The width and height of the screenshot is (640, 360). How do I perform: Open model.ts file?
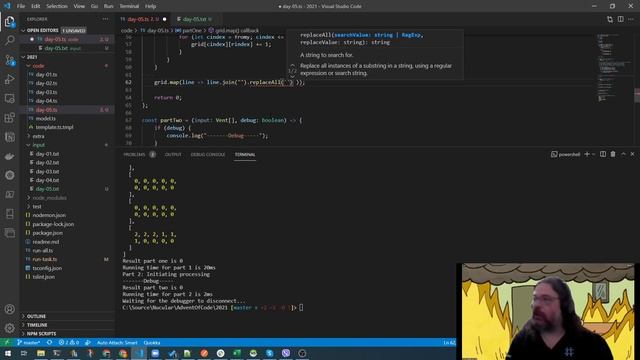45,118
